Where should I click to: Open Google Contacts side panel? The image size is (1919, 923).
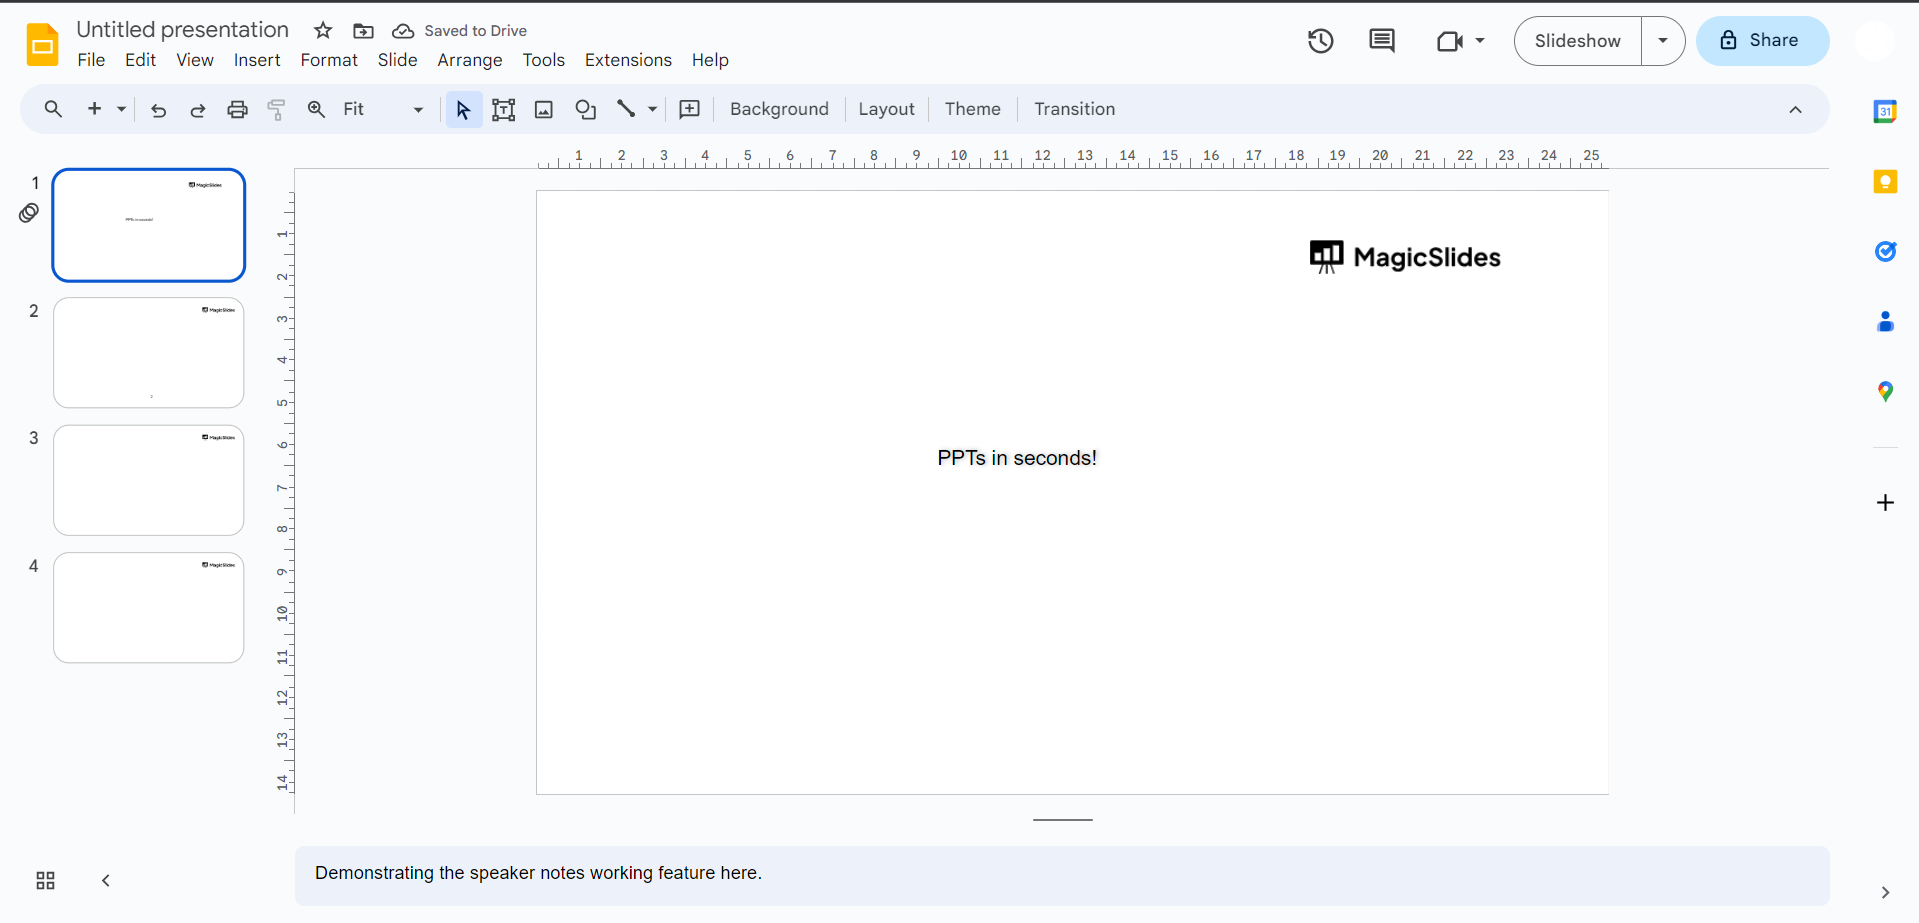tap(1885, 321)
